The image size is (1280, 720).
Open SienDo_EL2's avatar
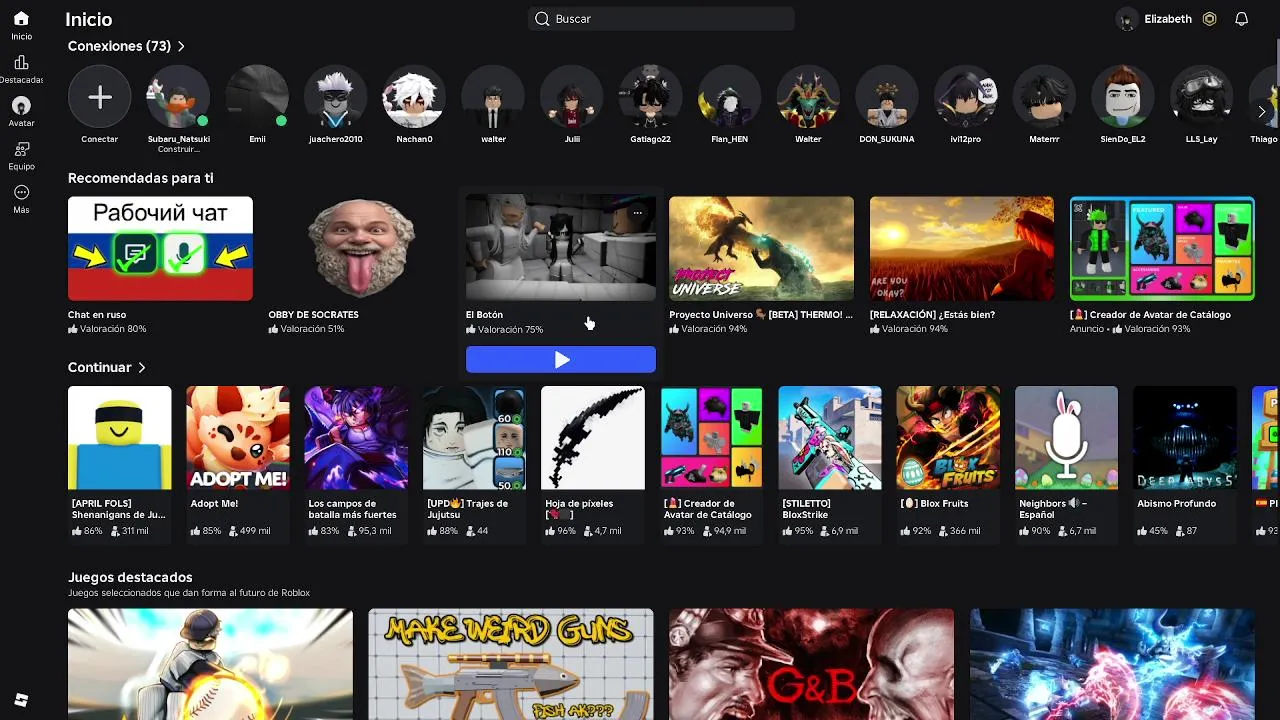click(x=1123, y=97)
